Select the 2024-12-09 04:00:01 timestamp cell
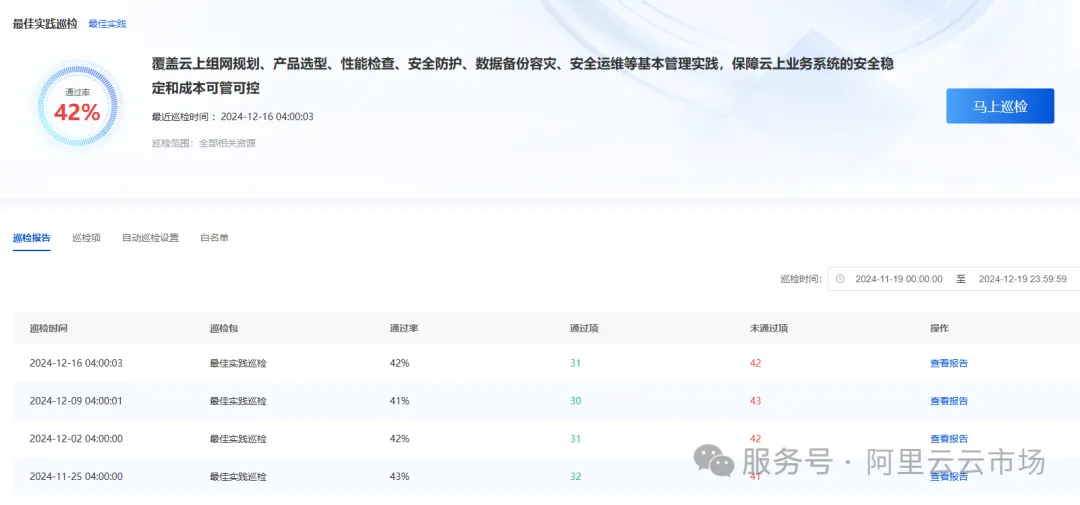The width and height of the screenshot is (1080, 505). pyautogui.click(x=76, y=401)
